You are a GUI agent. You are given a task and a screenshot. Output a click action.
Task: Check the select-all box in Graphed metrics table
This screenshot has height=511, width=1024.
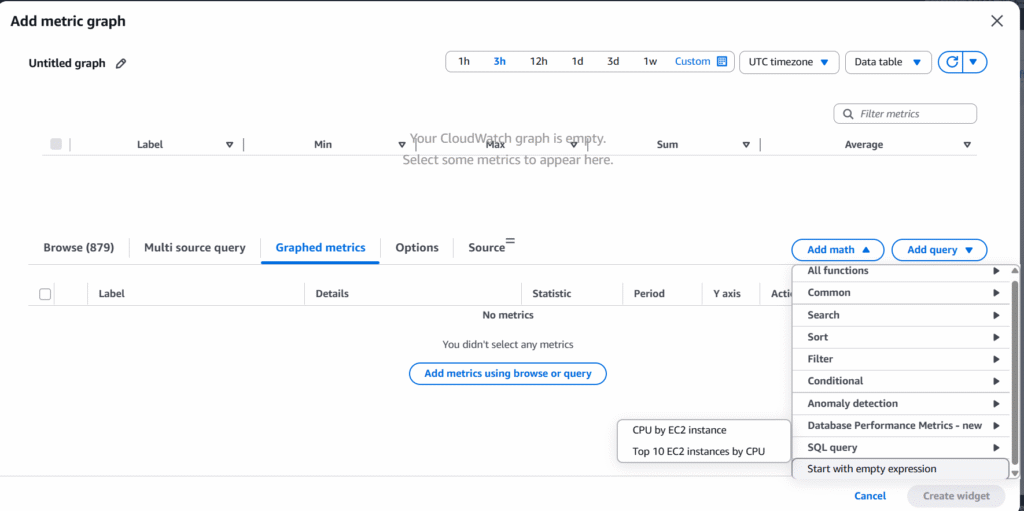(45, 294)
